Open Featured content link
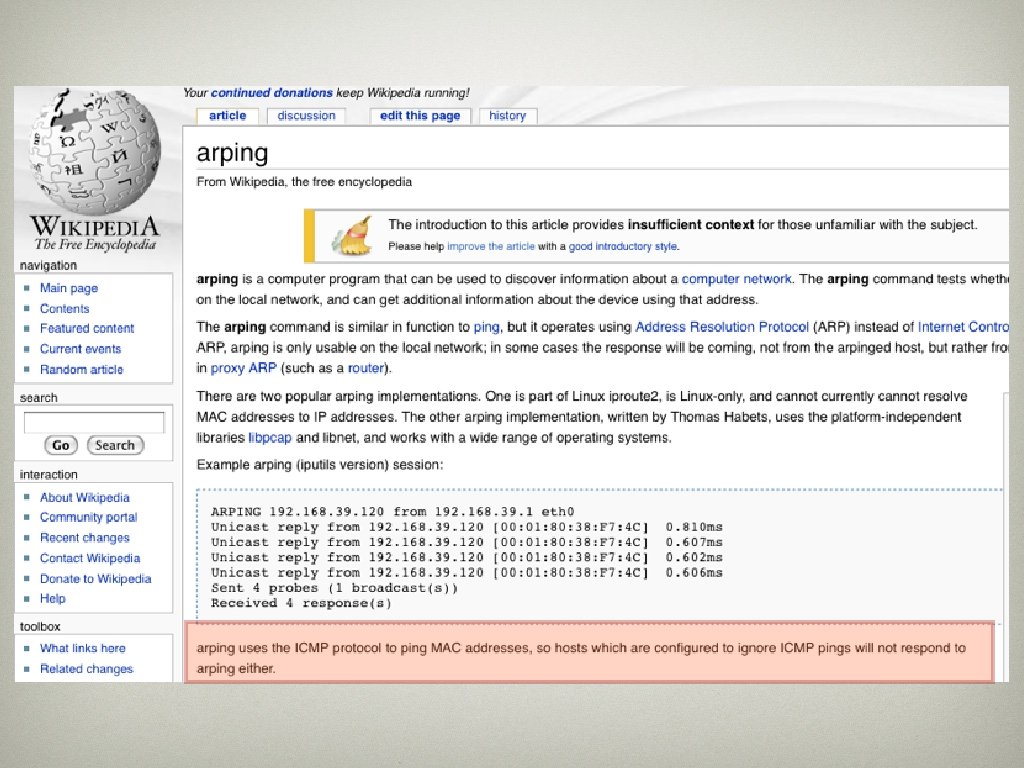1024x768 pixels. coord(87,328)
